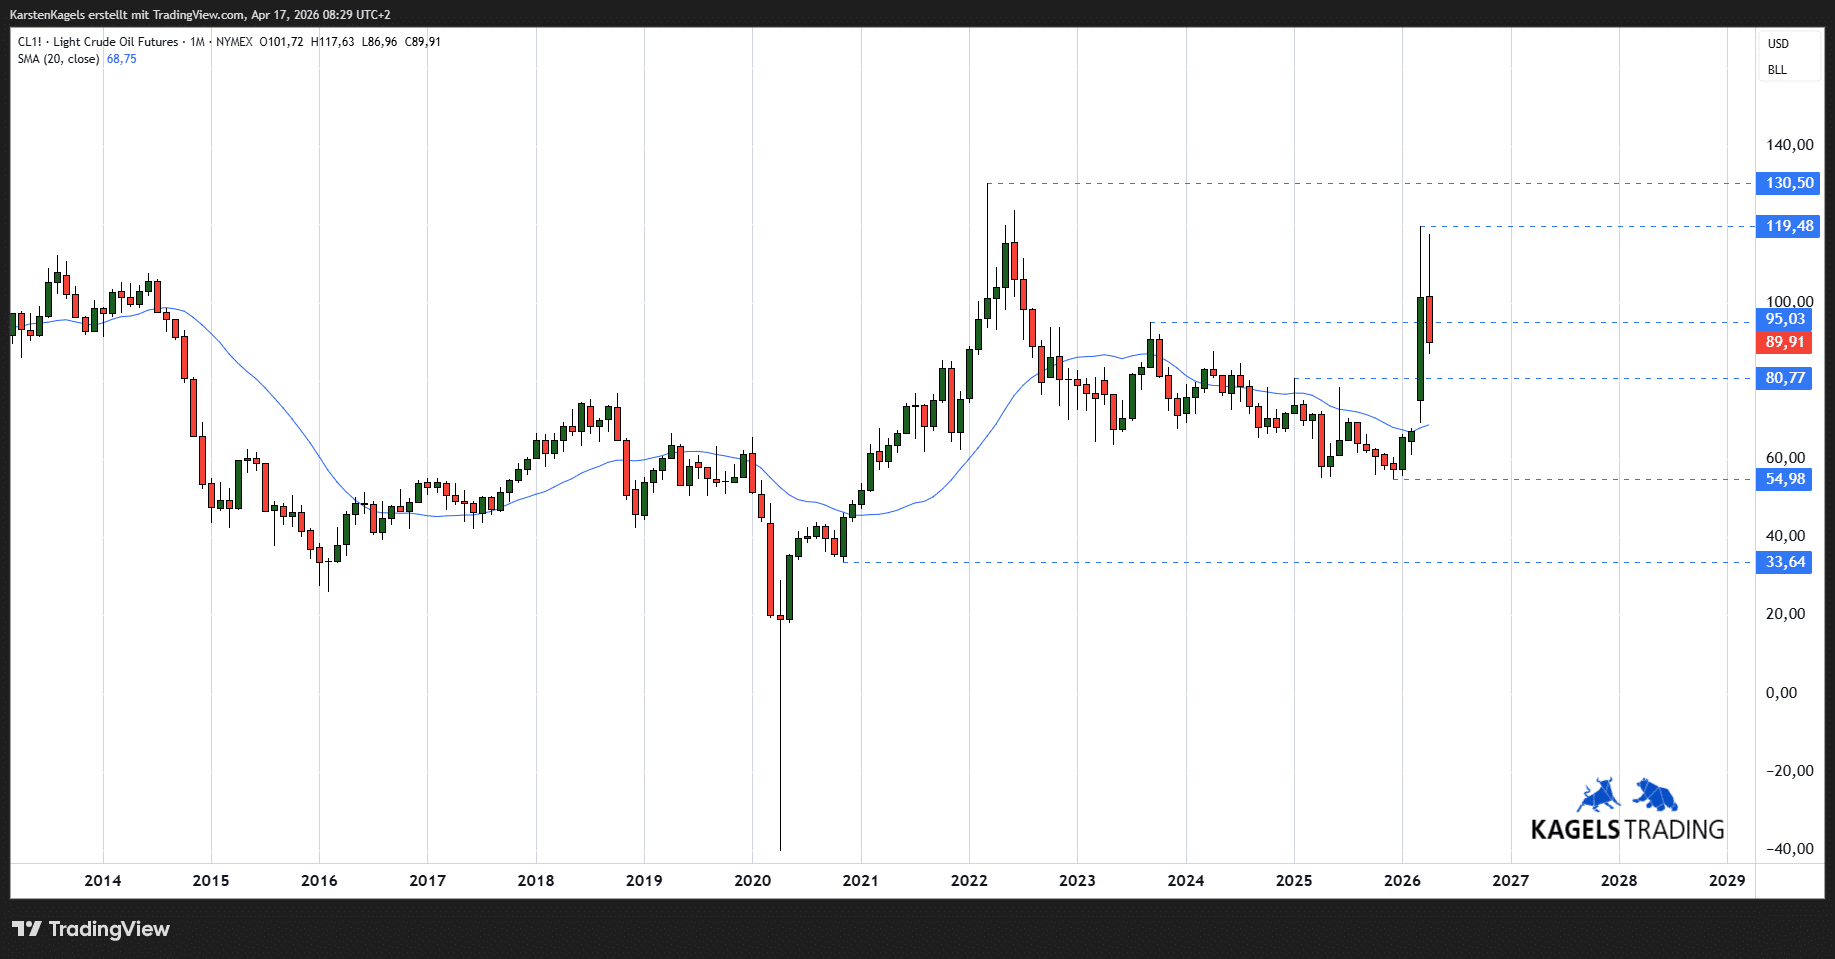Click the red 89,91 current price label

pyautogui.click(x=1784, y=342)
